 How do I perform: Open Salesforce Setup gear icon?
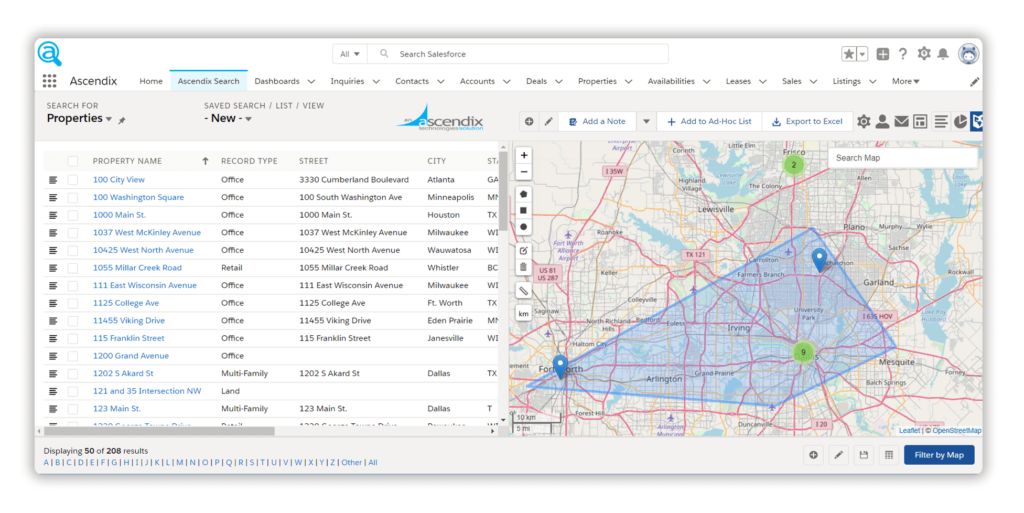tap(923, 54)
